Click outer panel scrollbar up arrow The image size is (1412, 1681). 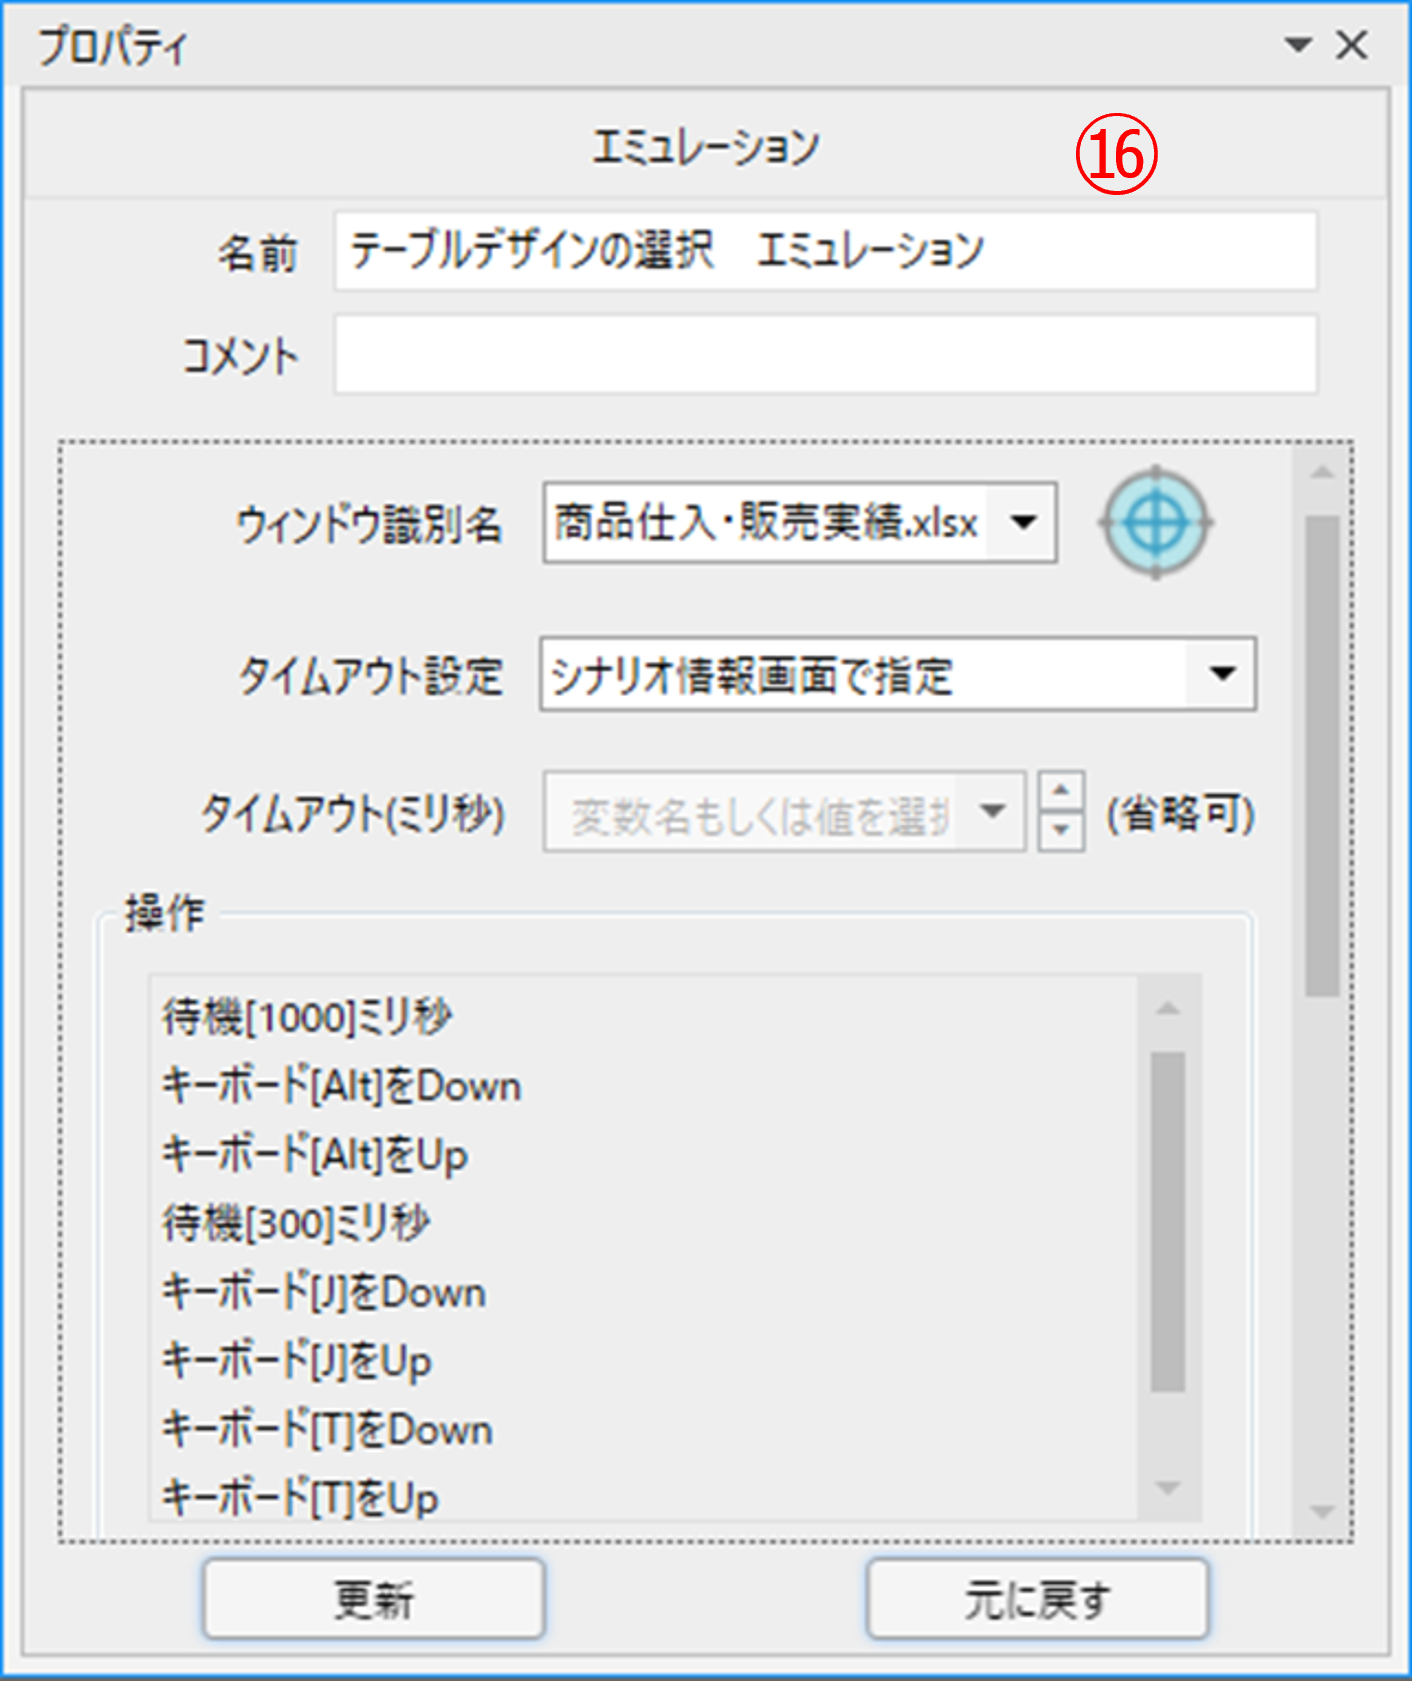coord(1322,472)
